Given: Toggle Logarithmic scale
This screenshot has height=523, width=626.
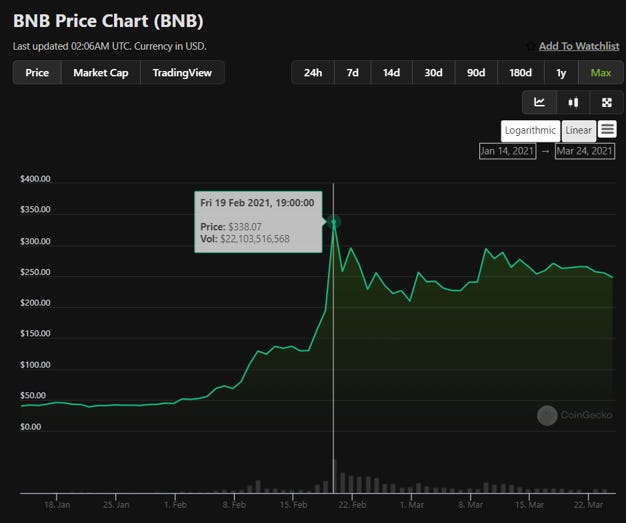Looking at the screenshot, I should pyautogui.click(x=530, y=131).
